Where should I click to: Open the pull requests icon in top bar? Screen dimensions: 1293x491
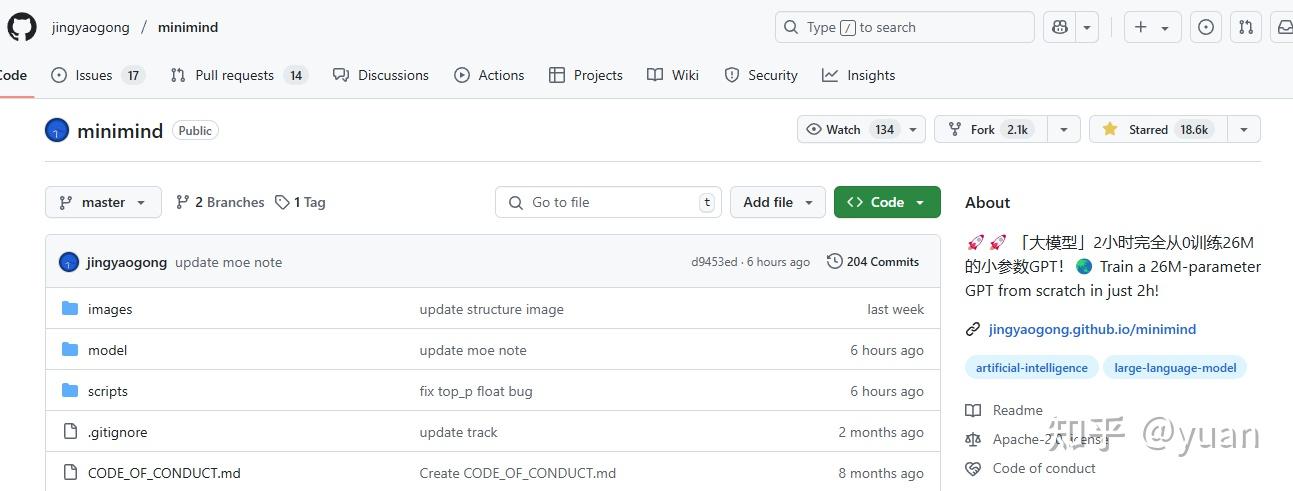coord(1246,27)
